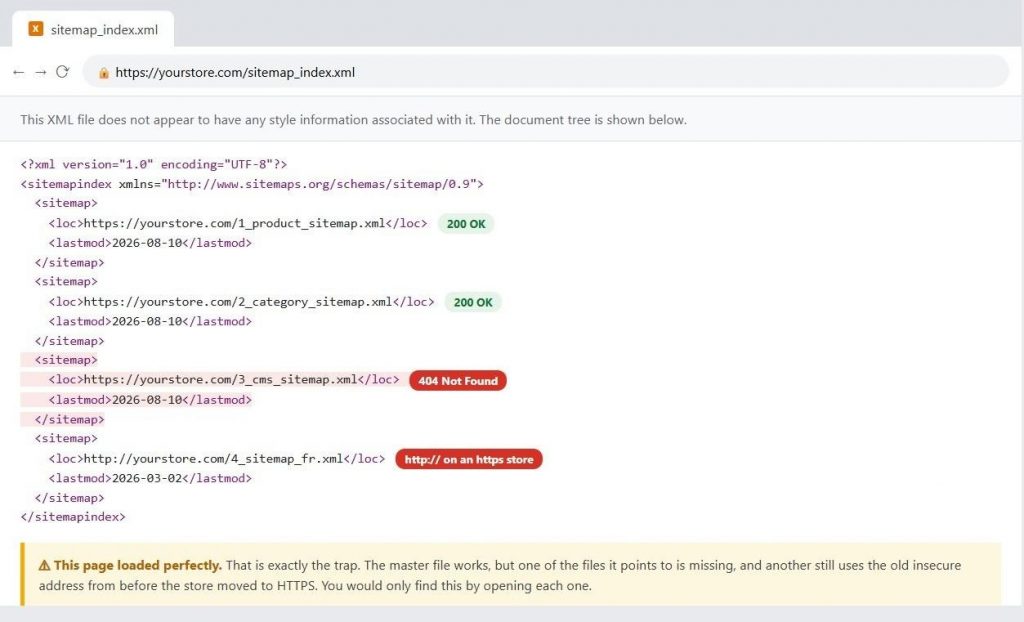Click the lastmod line under 1_product_sitemap.xml

(x=150, y=243)
